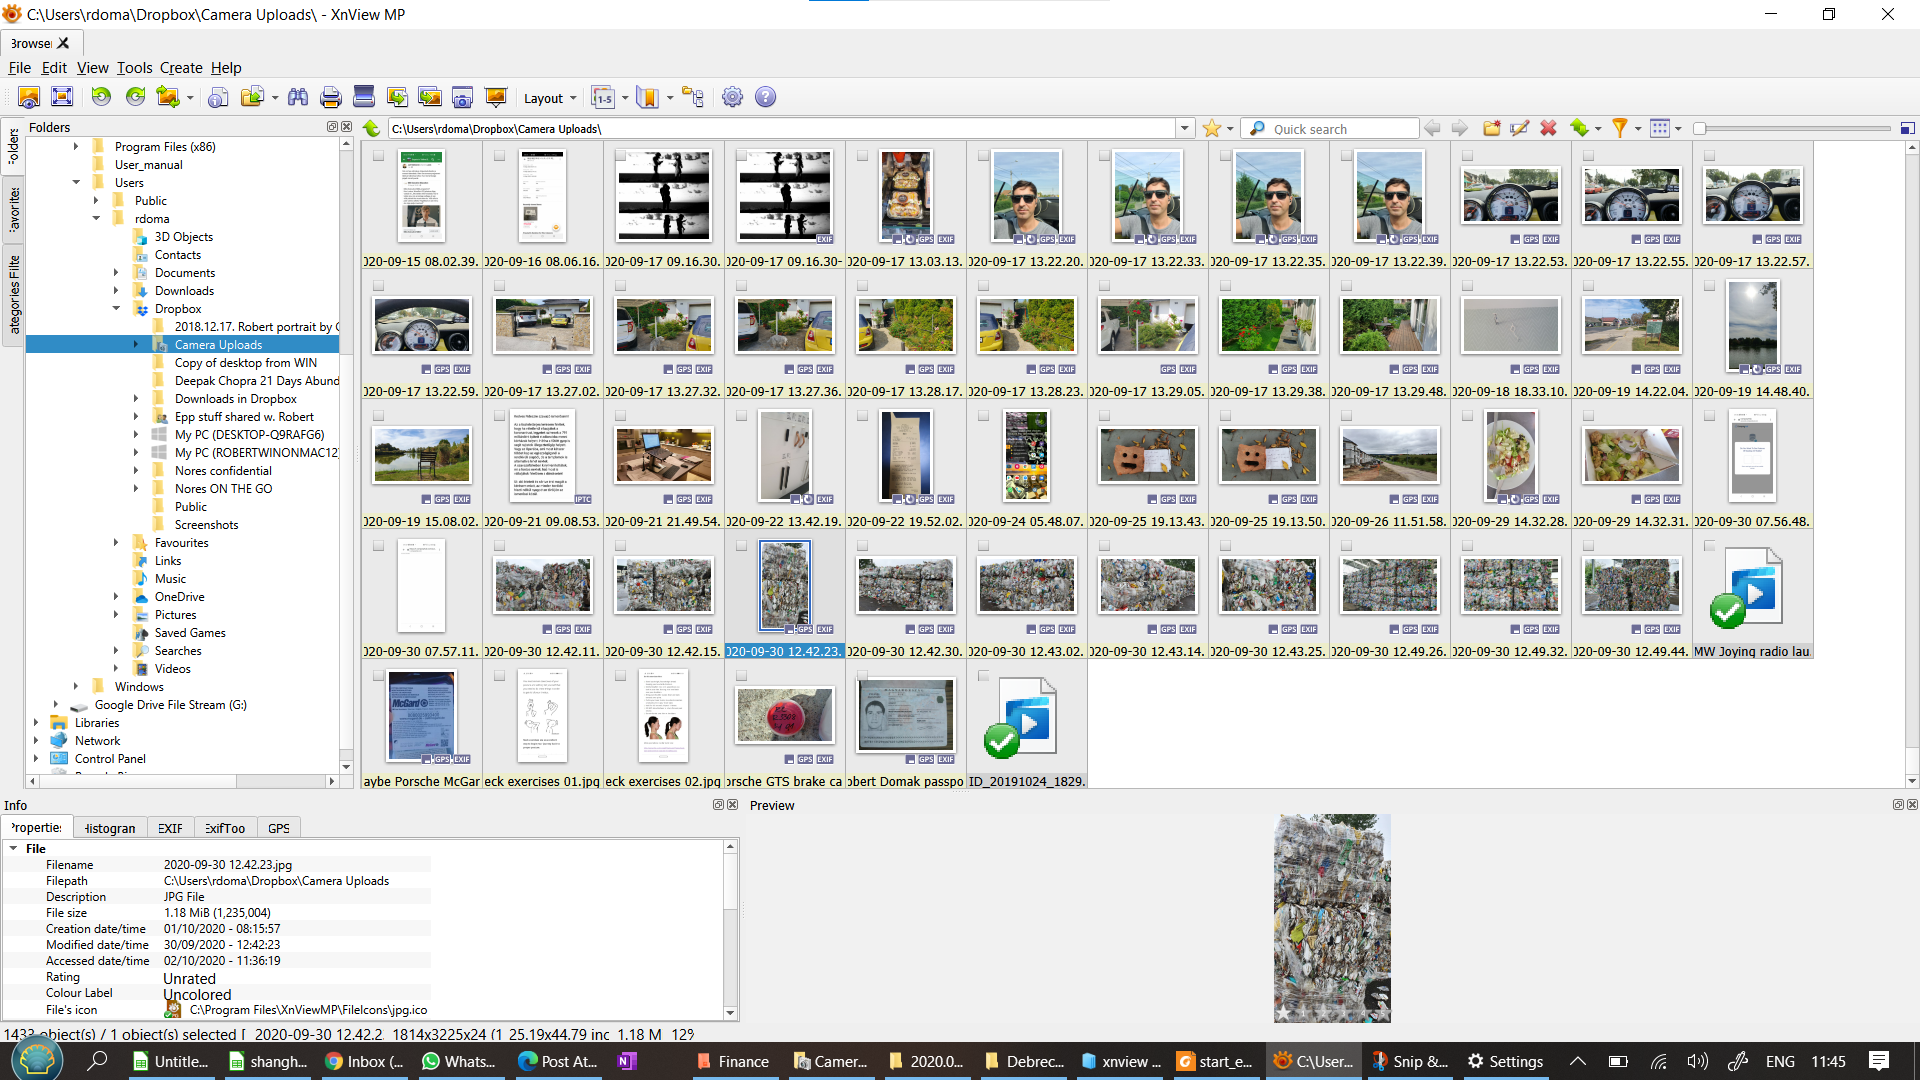1920x1080 pixels.
Task: Select Downloads folder in the tree
Action: pos(184,291)
